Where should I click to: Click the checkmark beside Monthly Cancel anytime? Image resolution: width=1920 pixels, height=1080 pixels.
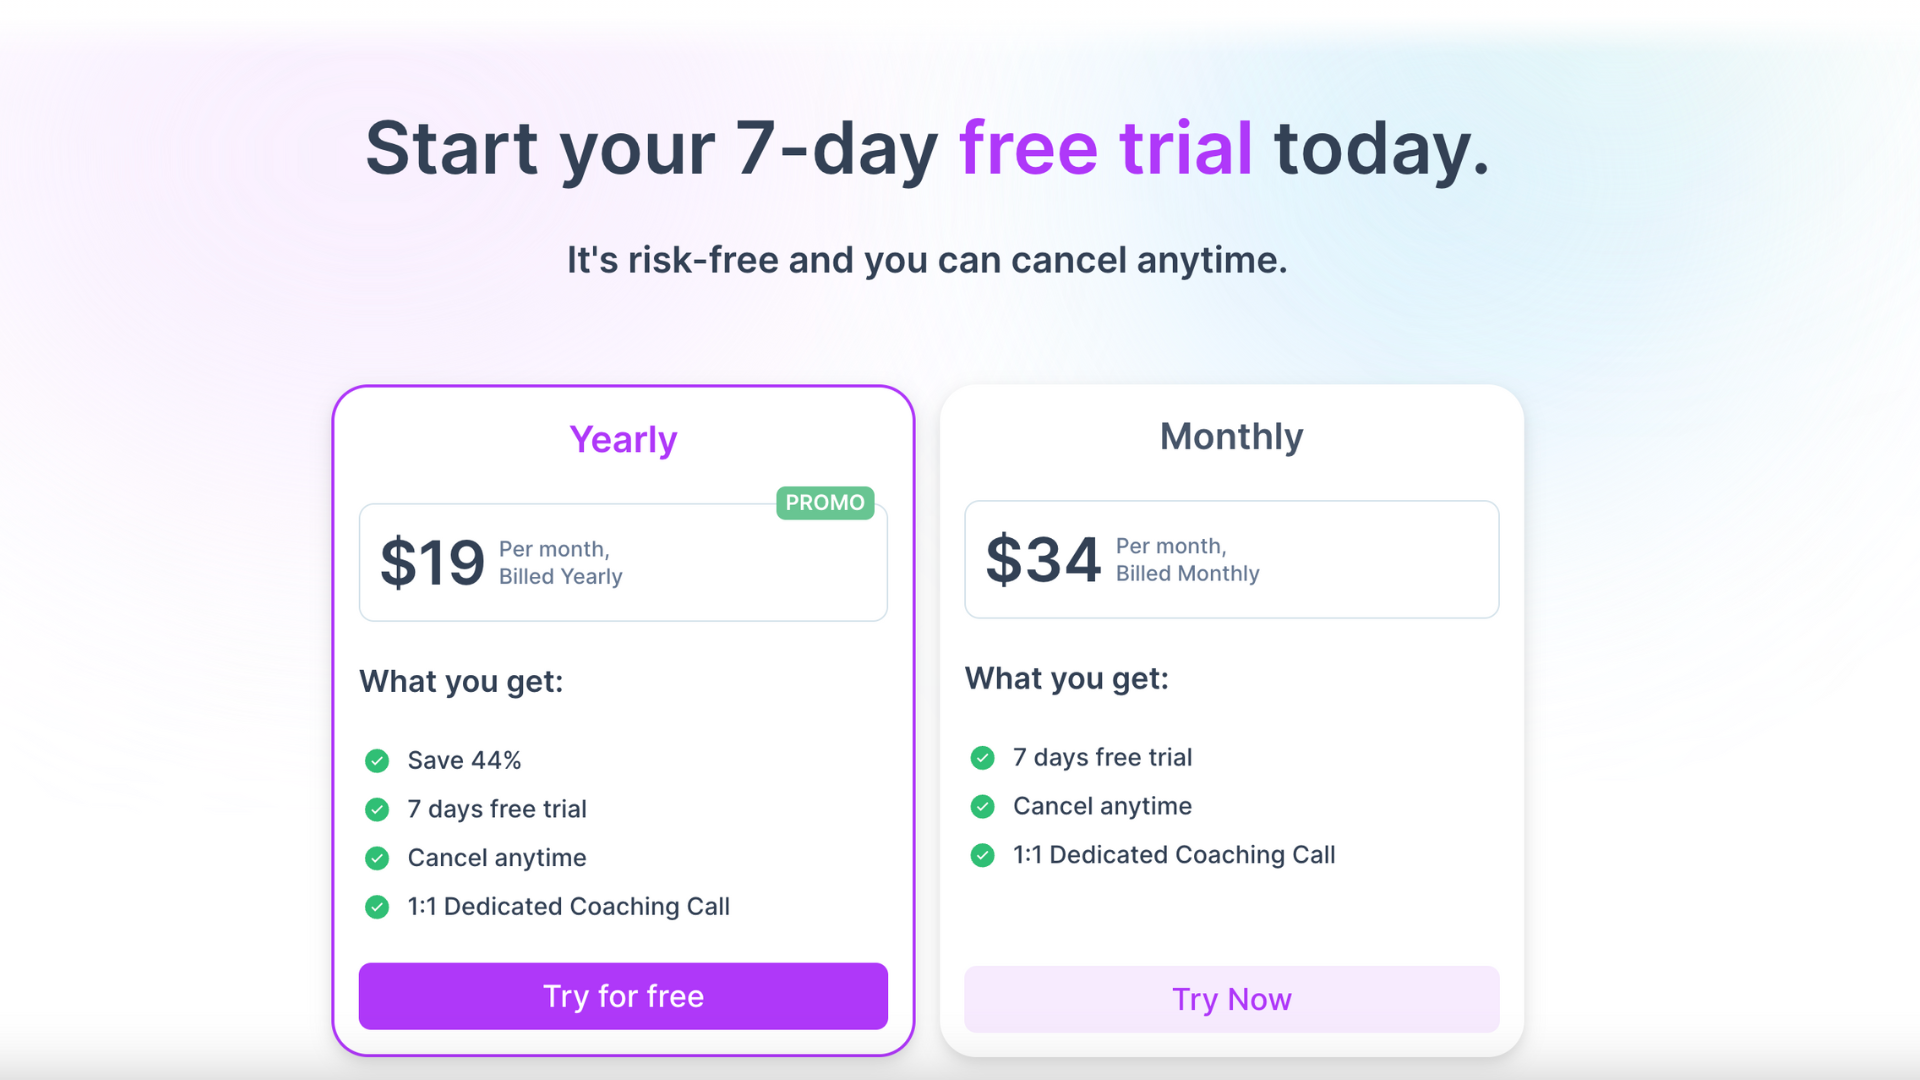[x=982, y=806]
